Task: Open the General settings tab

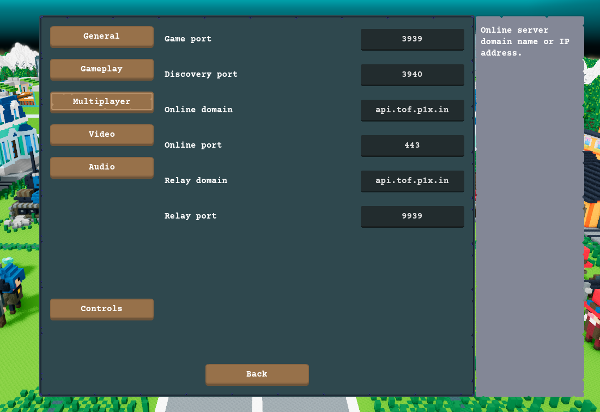Action: tap(102, 37)
